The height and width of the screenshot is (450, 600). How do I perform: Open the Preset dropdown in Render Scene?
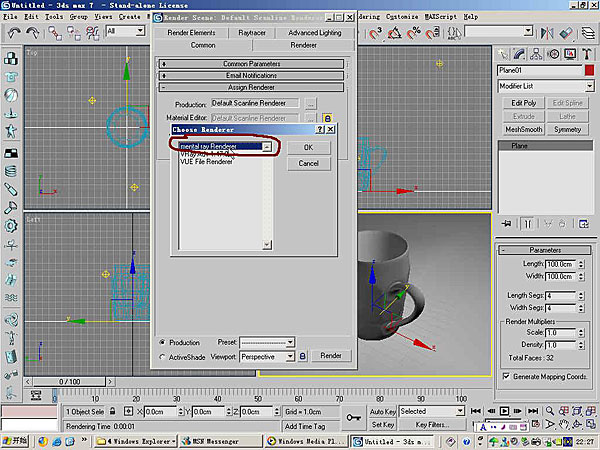[x=267, y=342]
